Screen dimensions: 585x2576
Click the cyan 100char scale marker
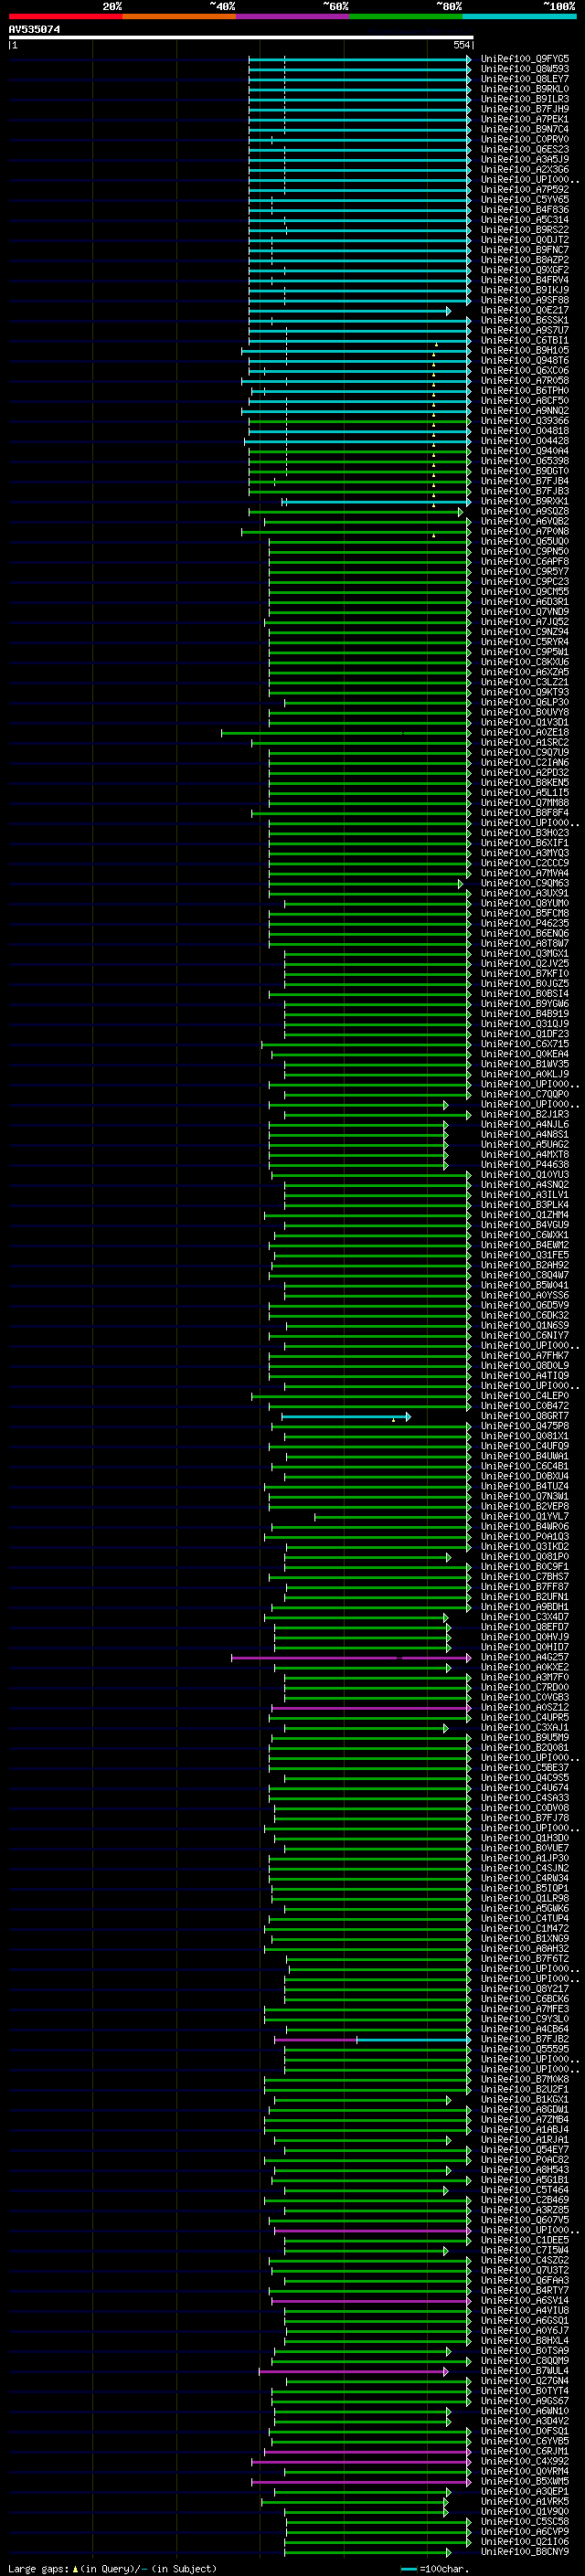408,2568
